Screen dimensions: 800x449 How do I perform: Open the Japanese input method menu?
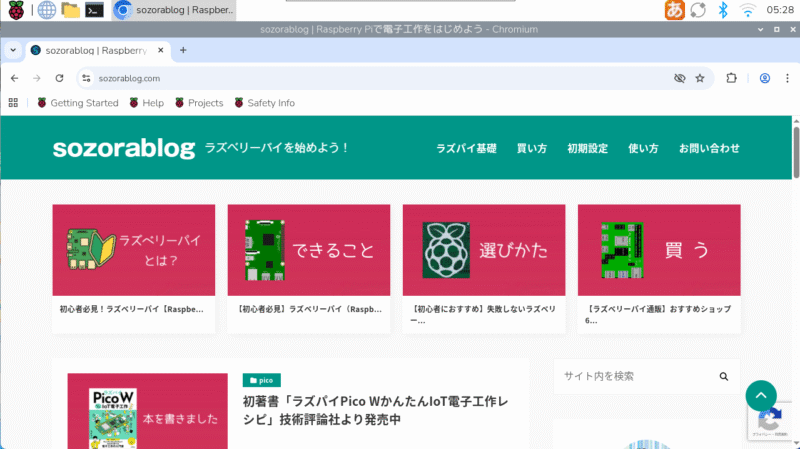(x=675, y=11)
